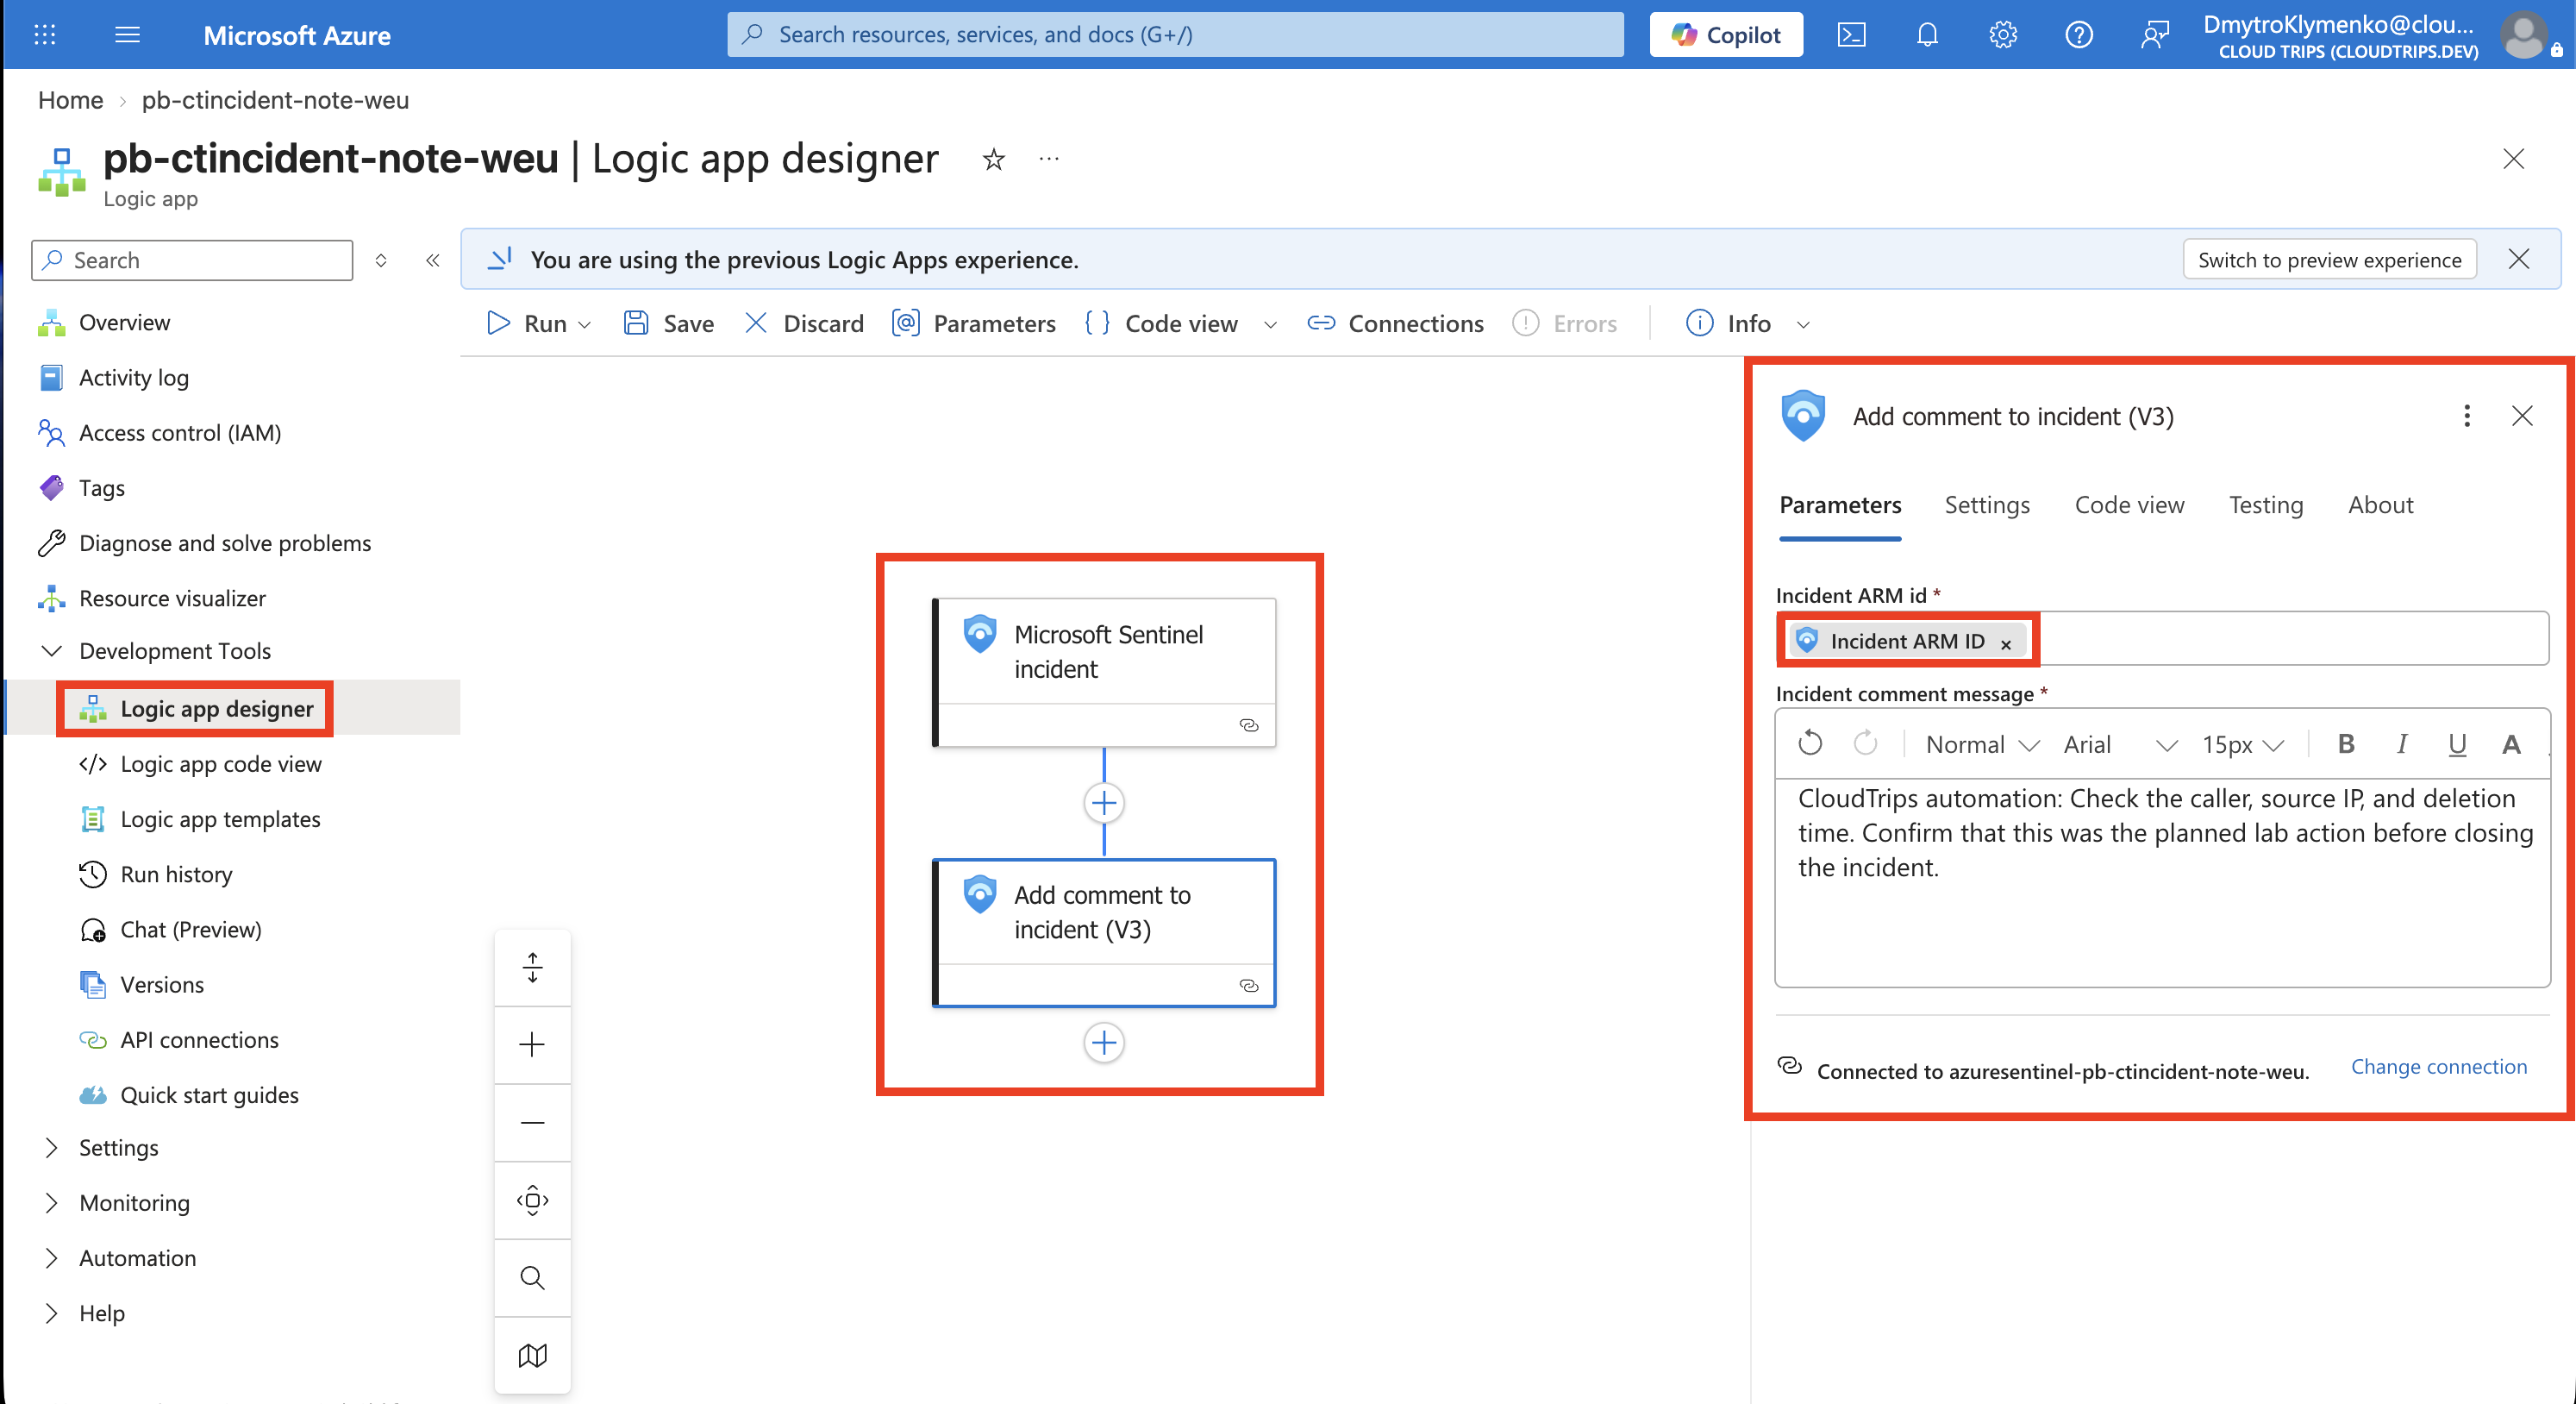Toggle bold formatting
The height and width of the screenshot is (1404, 2576).
pyautogui.click(x=2346, y=744)
